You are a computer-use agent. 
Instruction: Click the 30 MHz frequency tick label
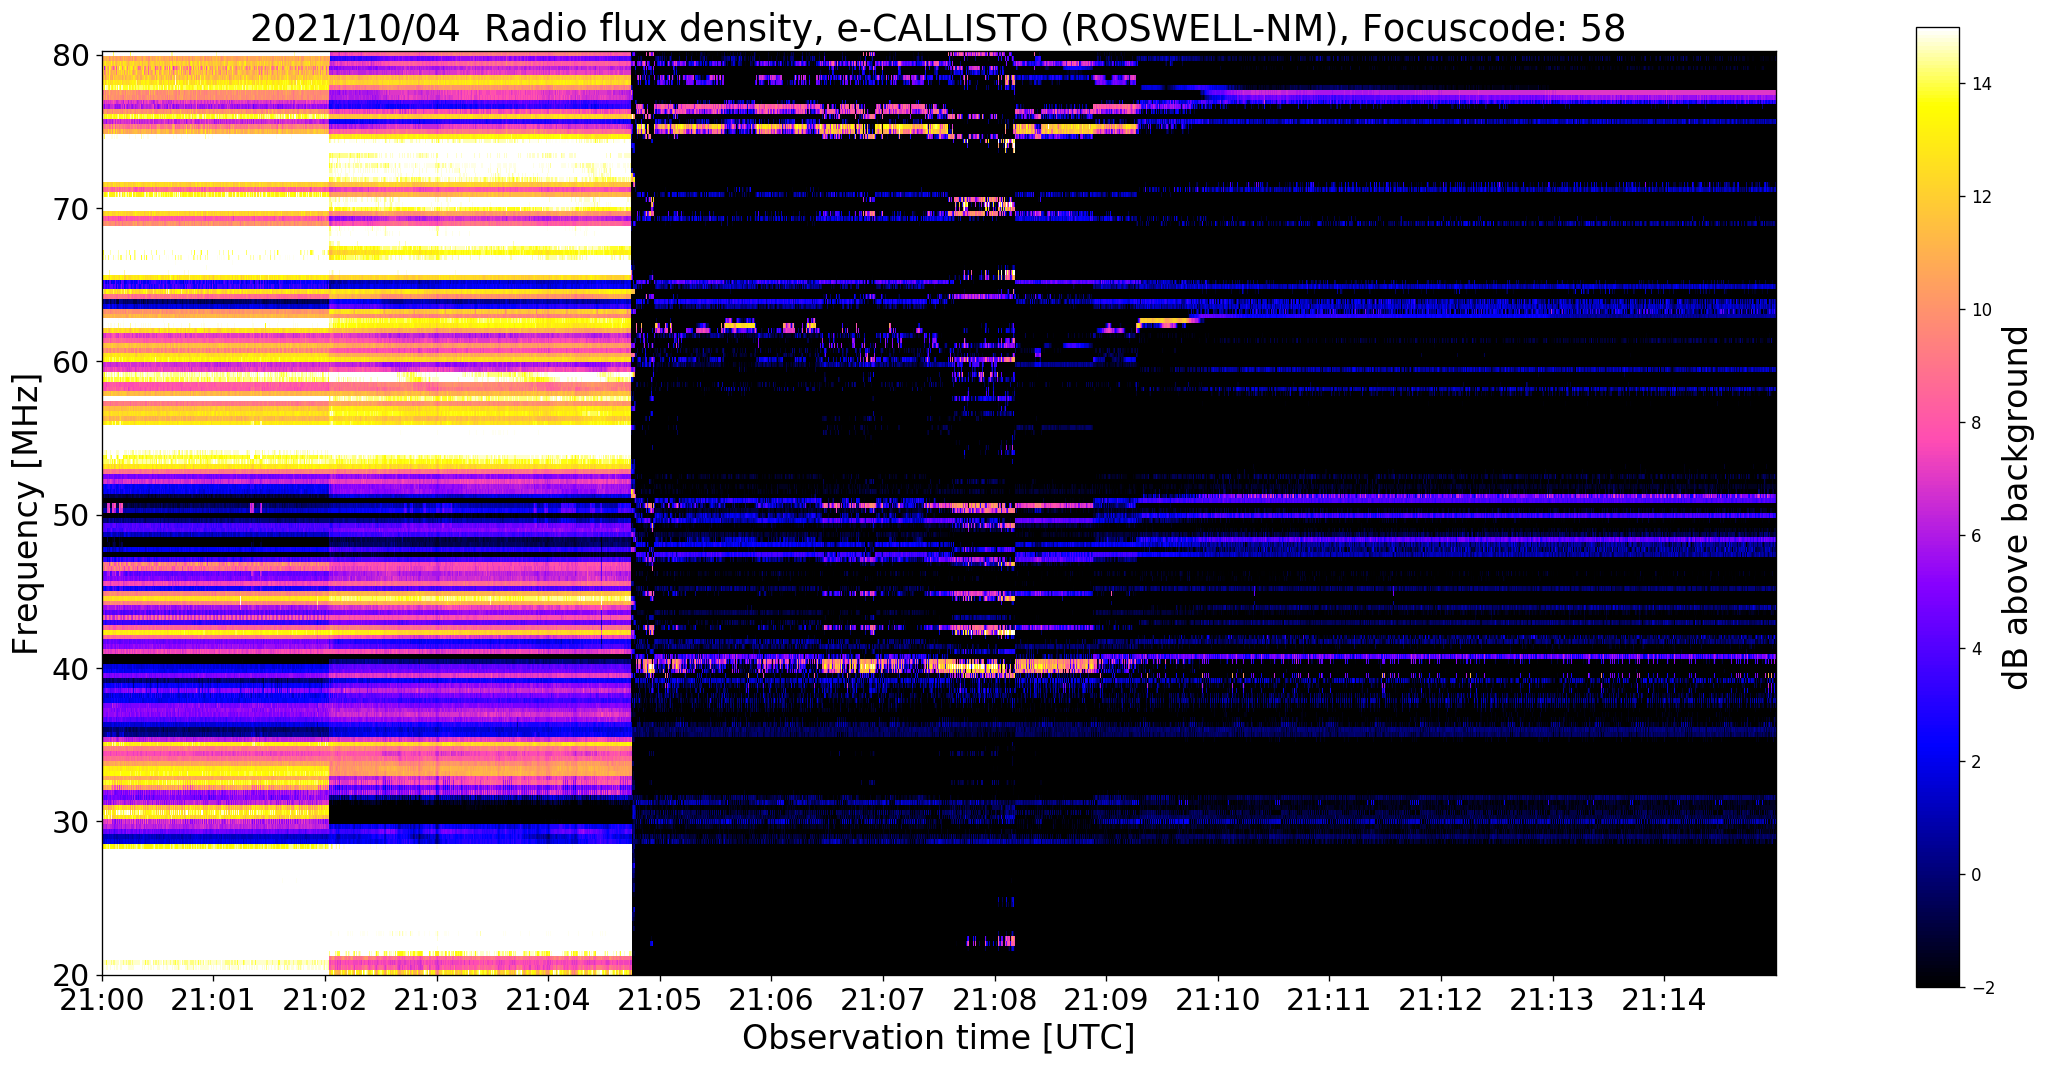(x=70, y=821)
